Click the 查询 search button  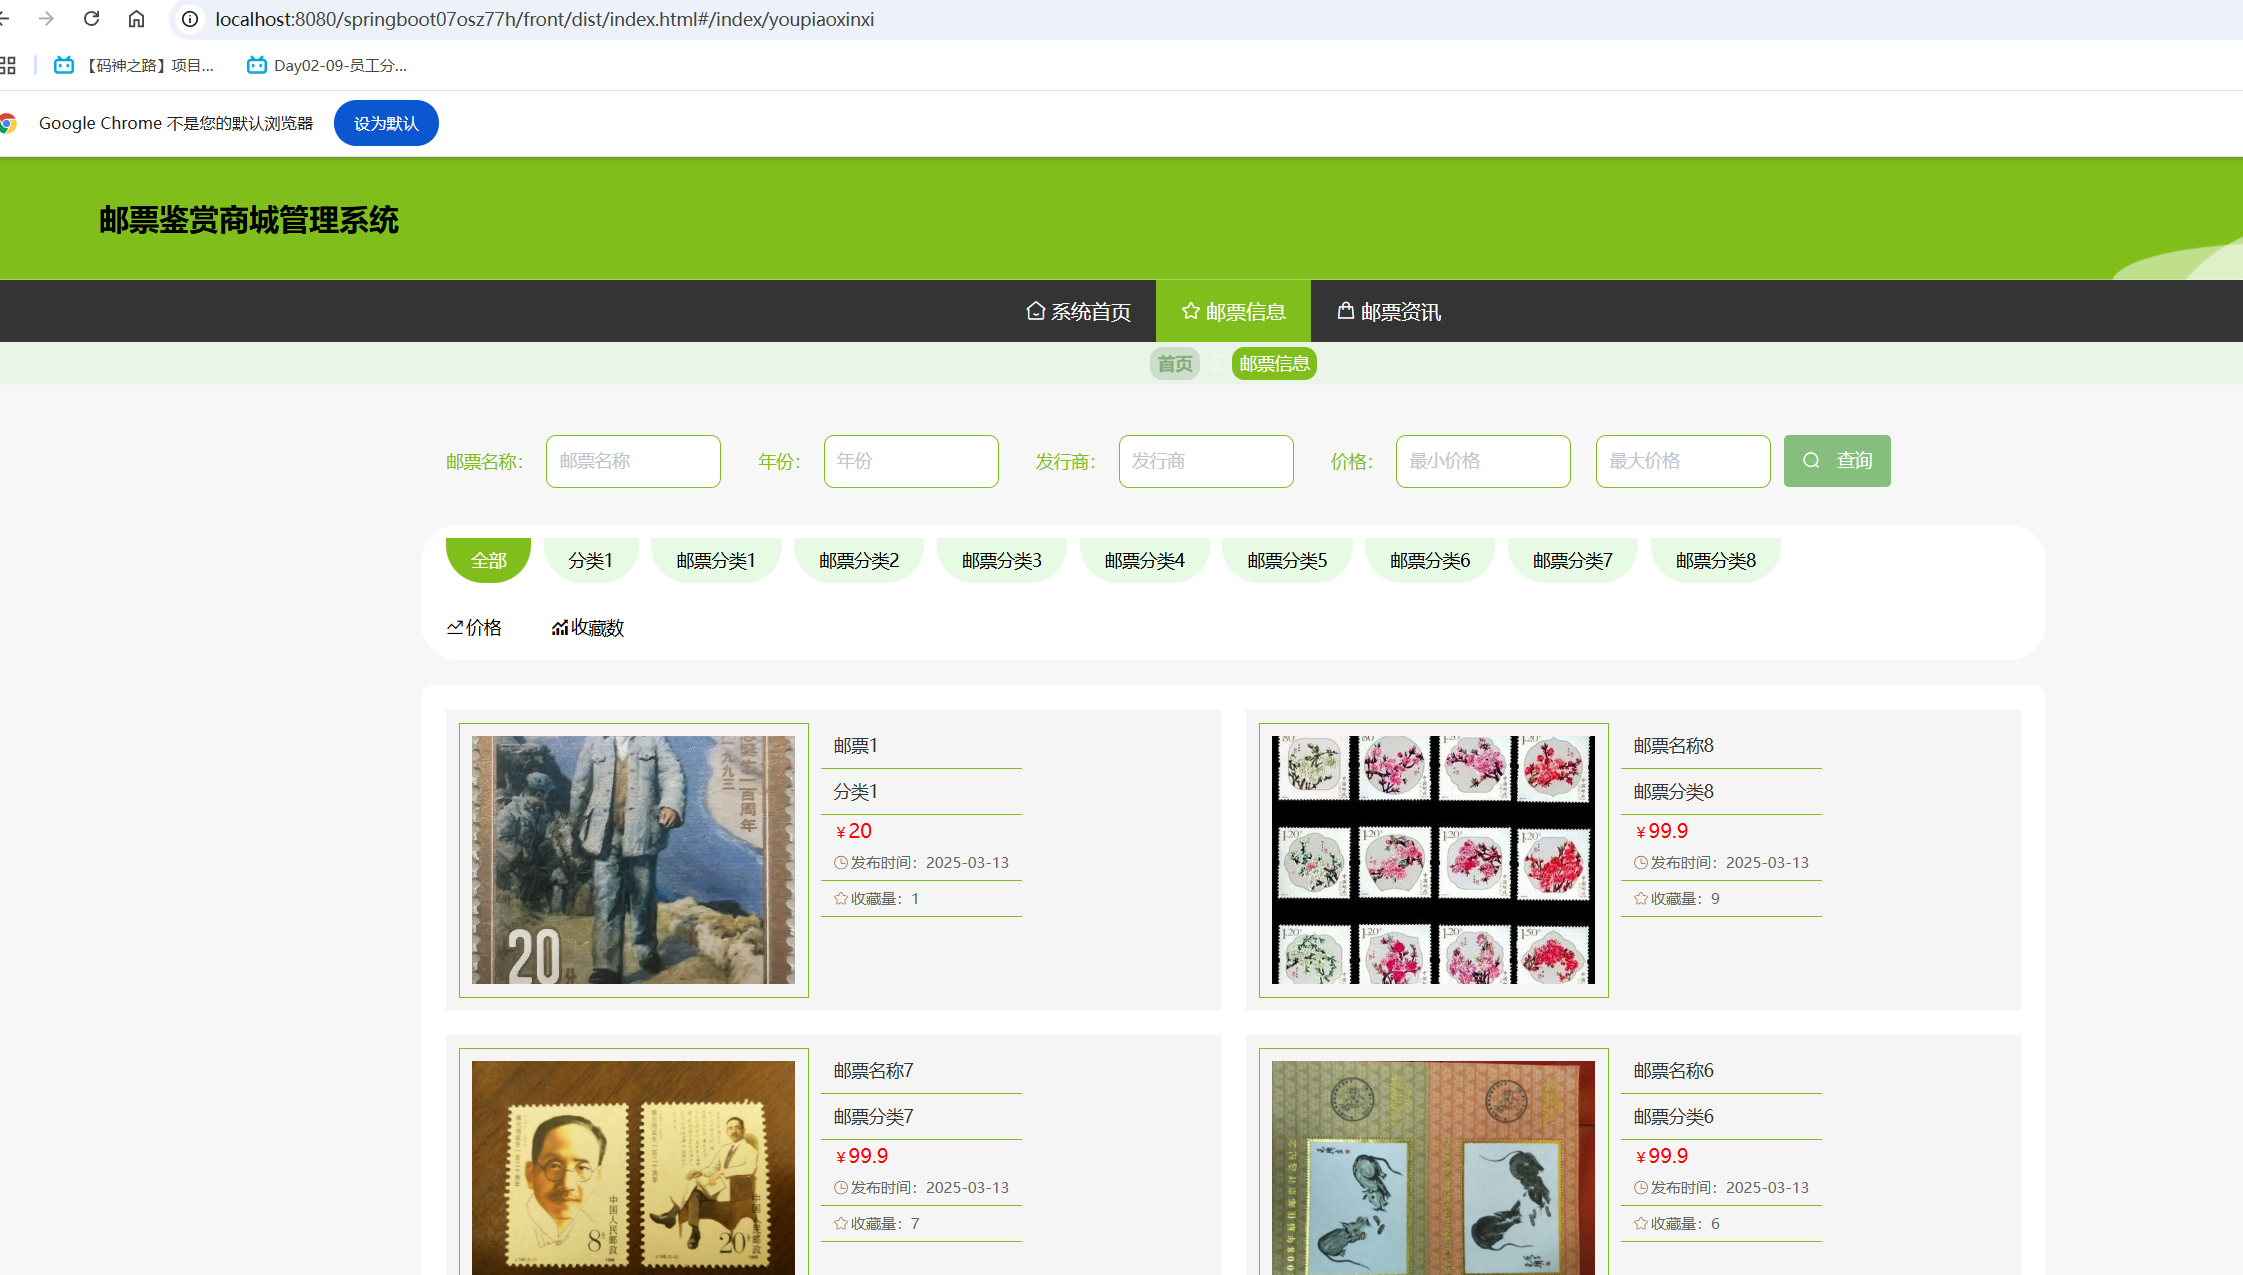[x=1836, y=461]
